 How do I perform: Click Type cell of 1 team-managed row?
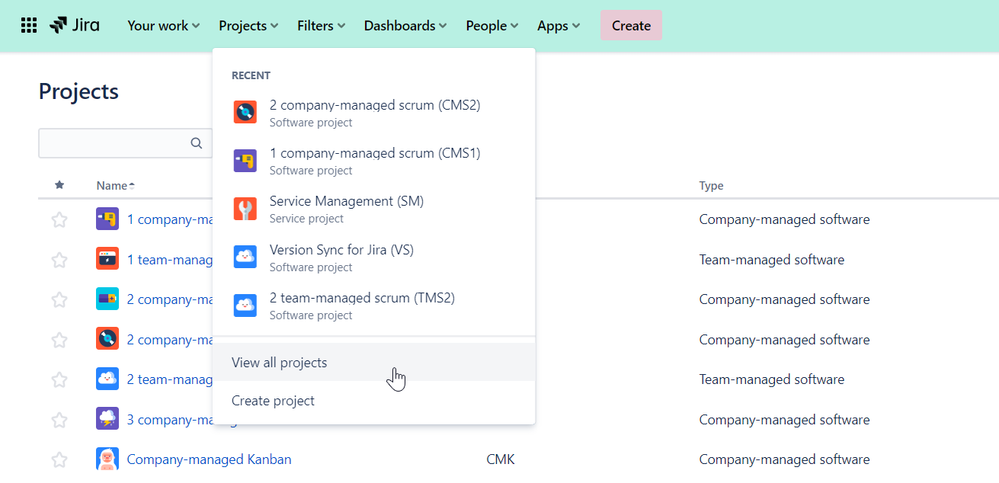click(x=772, y=259)
